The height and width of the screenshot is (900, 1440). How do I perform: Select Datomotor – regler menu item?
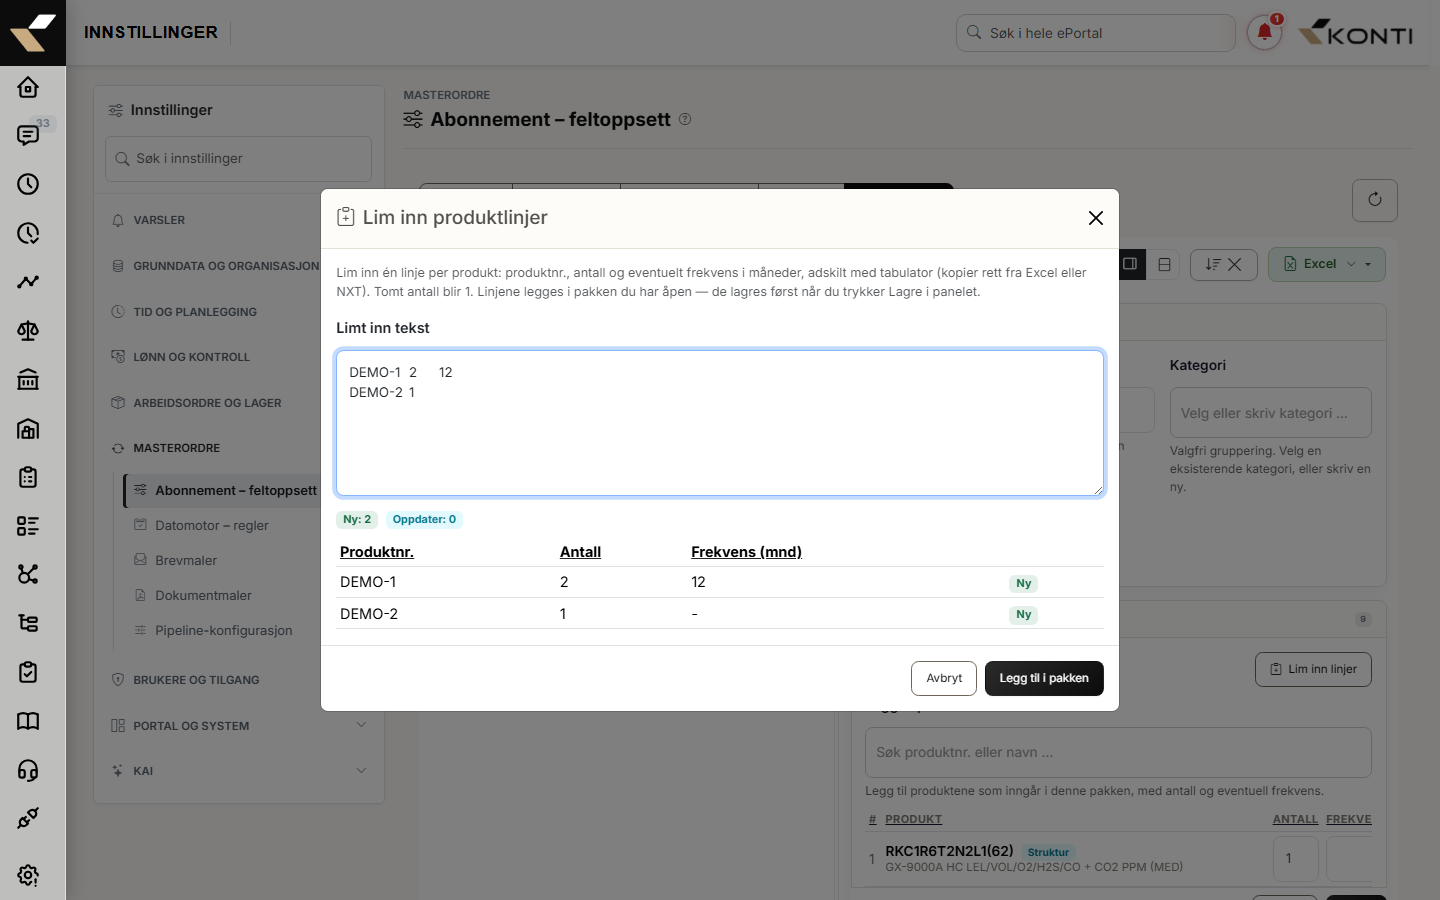(212, 525)
